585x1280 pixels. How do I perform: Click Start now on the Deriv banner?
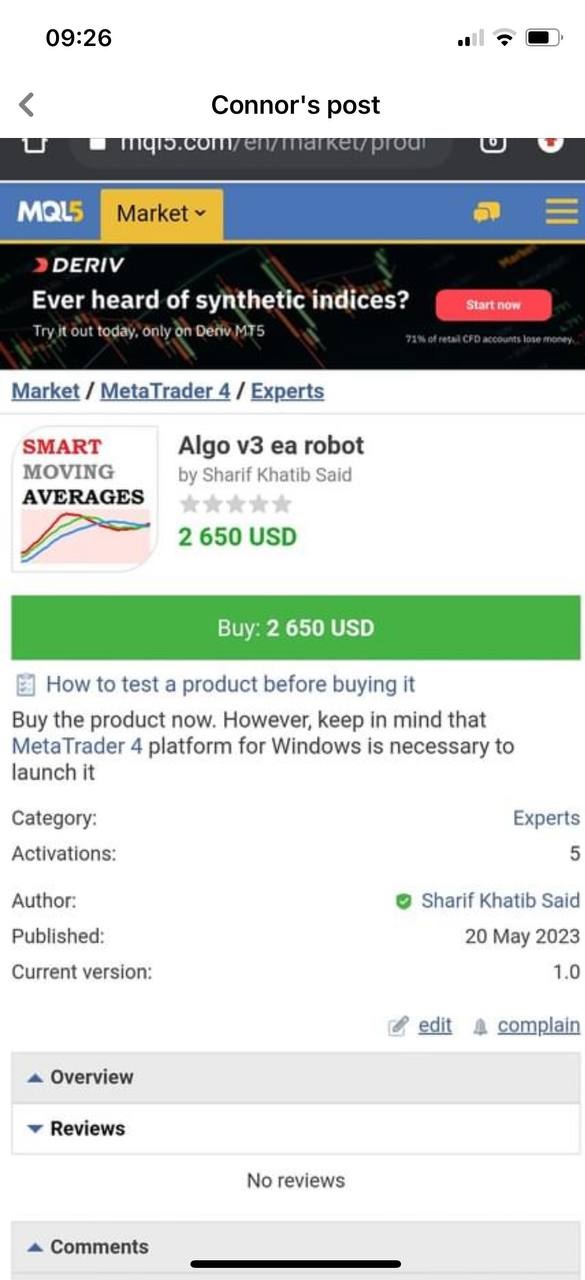coord(492,305)
